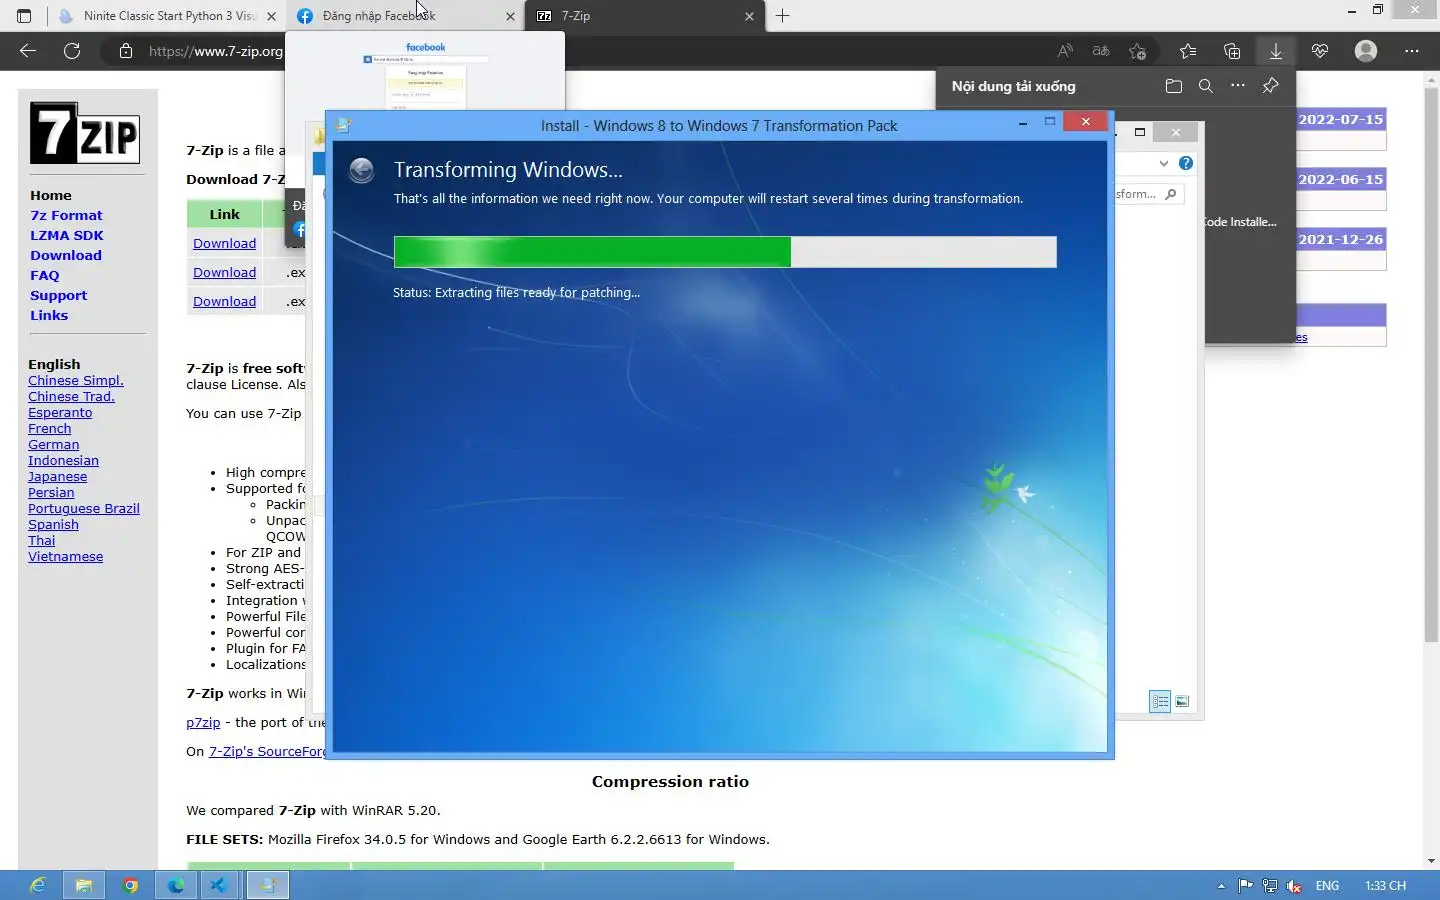
Task: Click the blue help icon in Explorer window
Action: 1186,163
